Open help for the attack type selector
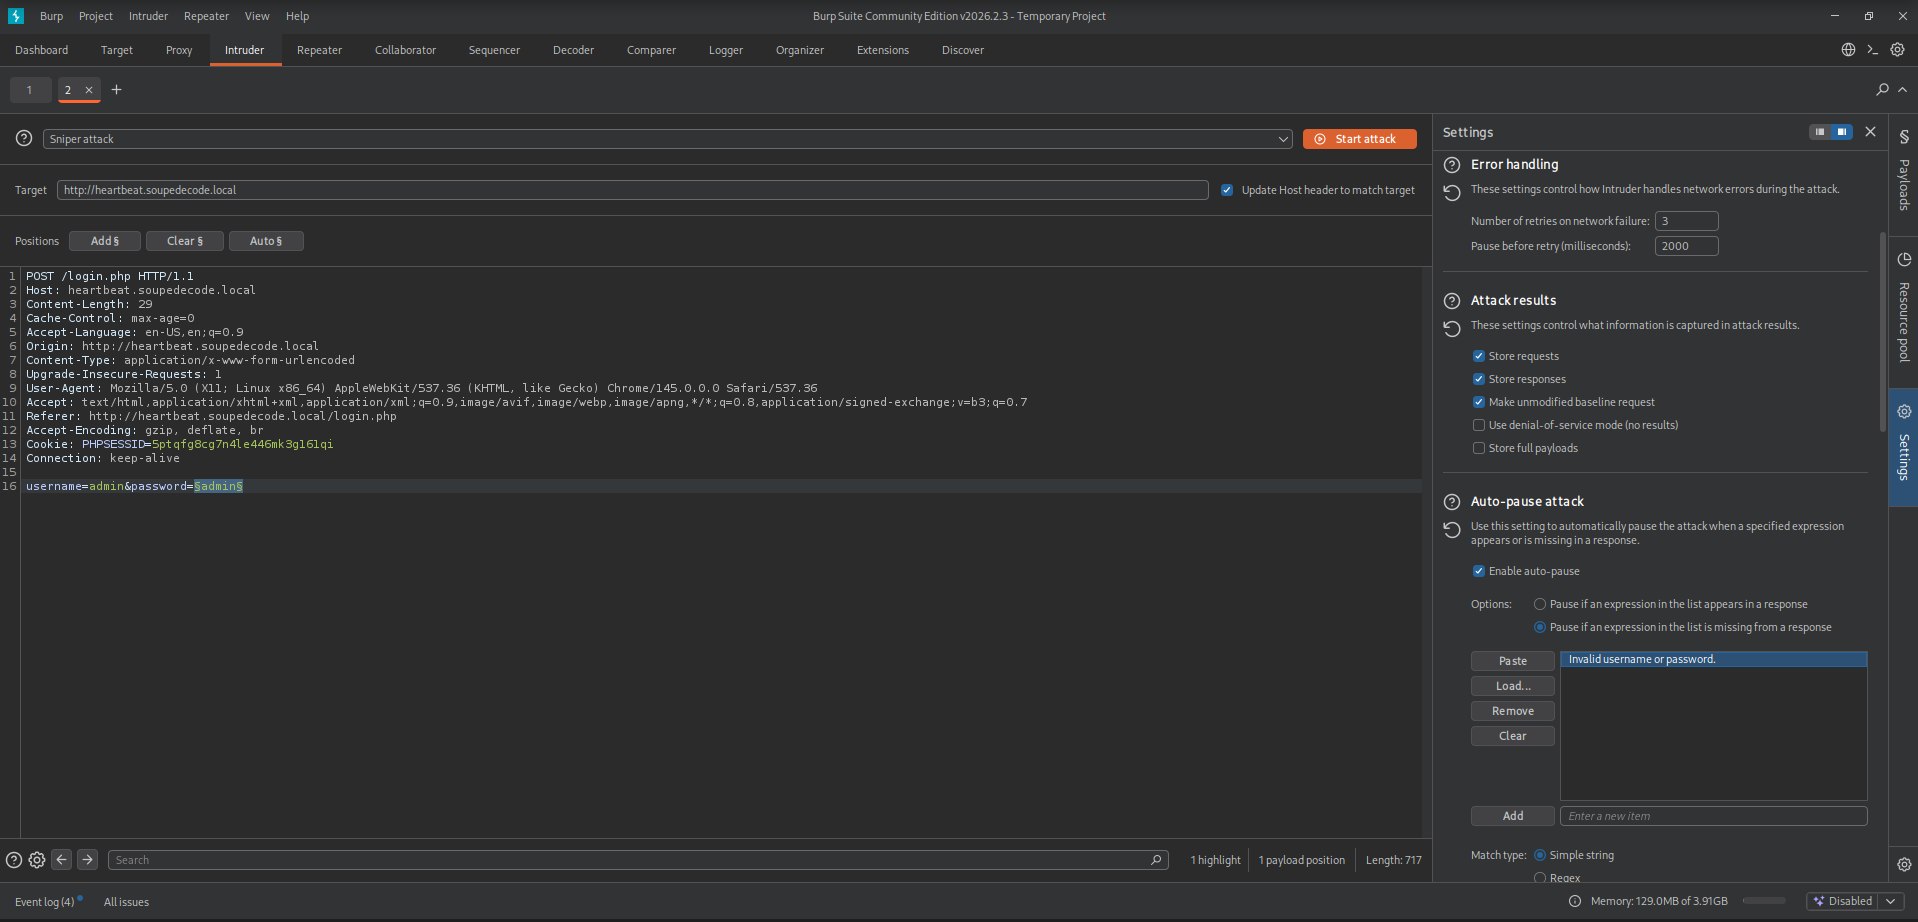The width and height of the screenshot is (1918, 922). tap(24, 138)
